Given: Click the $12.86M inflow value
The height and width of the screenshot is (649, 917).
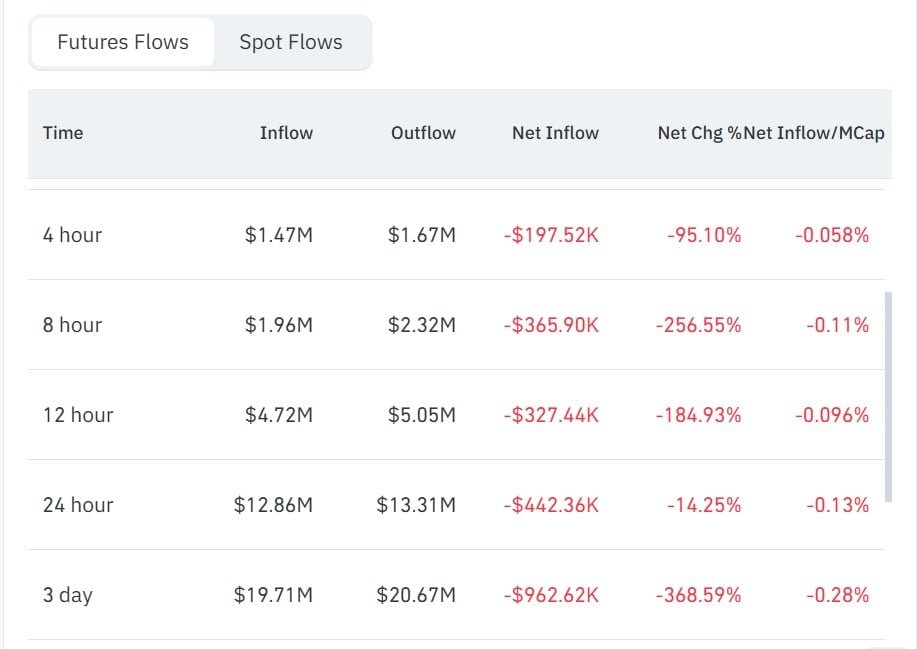Looking at the screenshot, I should tap(273, 505).
